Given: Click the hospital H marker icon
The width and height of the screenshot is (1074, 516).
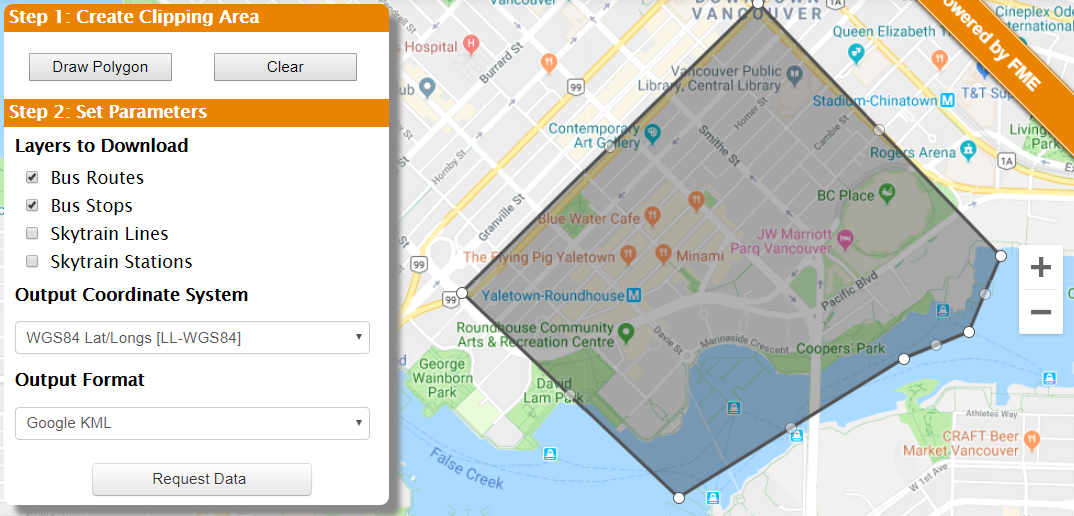Looking at the screenshot, I should pyautogui.click(x=470, y=45).
